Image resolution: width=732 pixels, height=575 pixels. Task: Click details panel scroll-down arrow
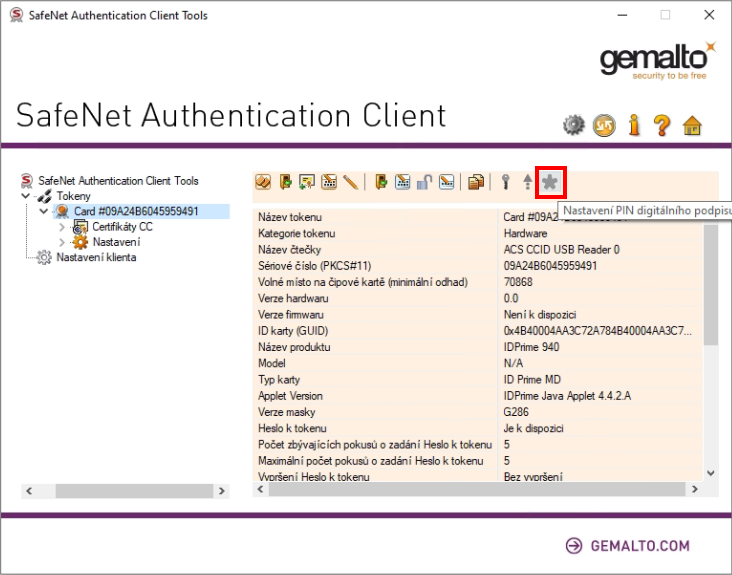click(x=711, y=473)
